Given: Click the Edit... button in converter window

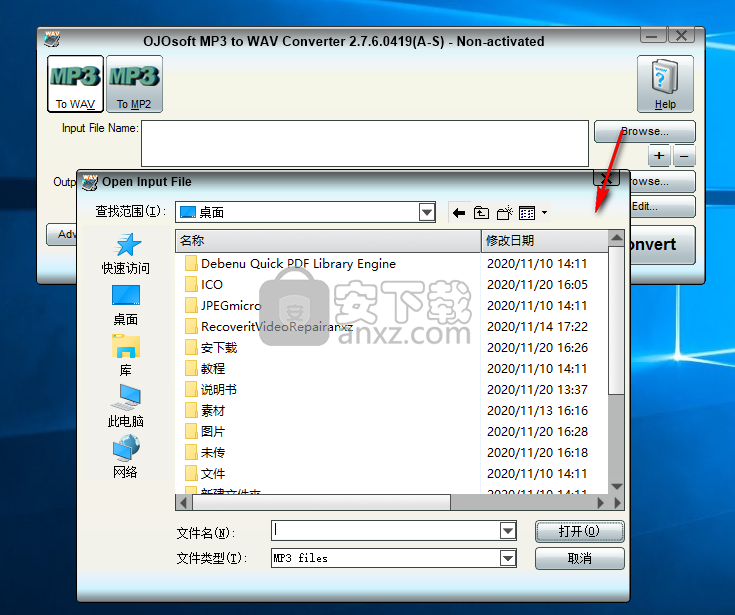Looking at the screenshot, I should (662, 206).
